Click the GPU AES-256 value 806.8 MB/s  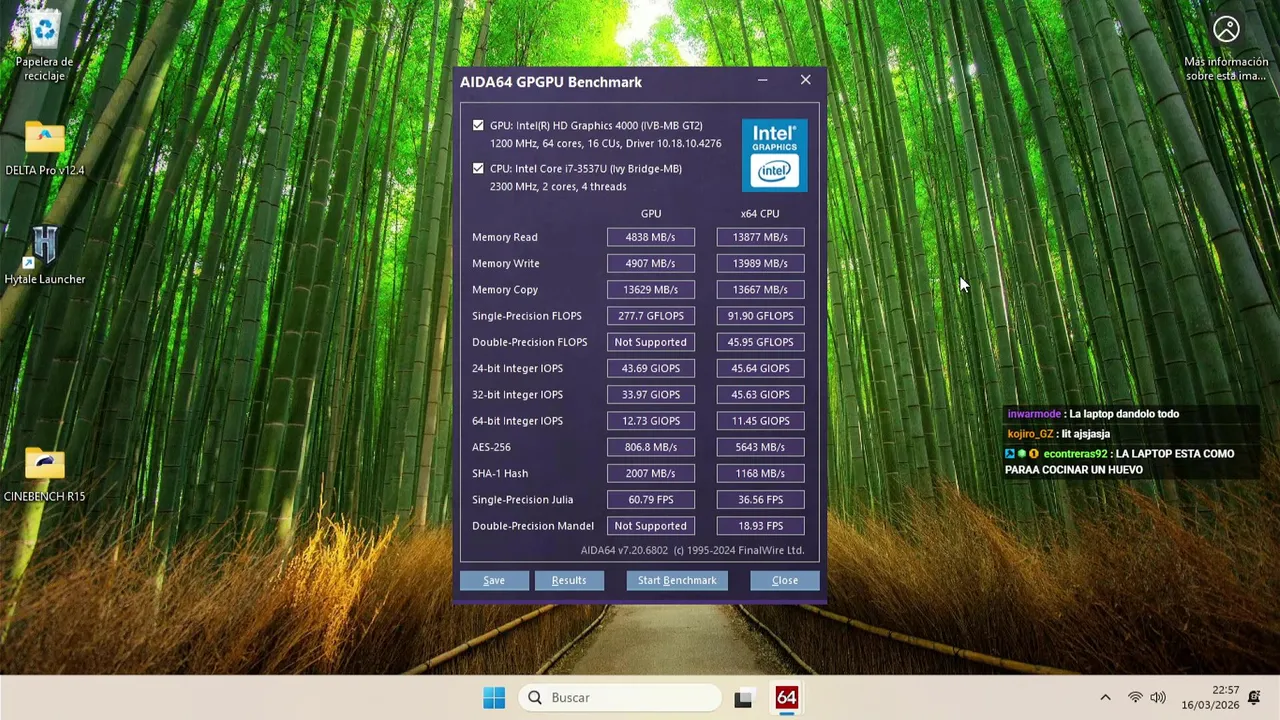650,447
